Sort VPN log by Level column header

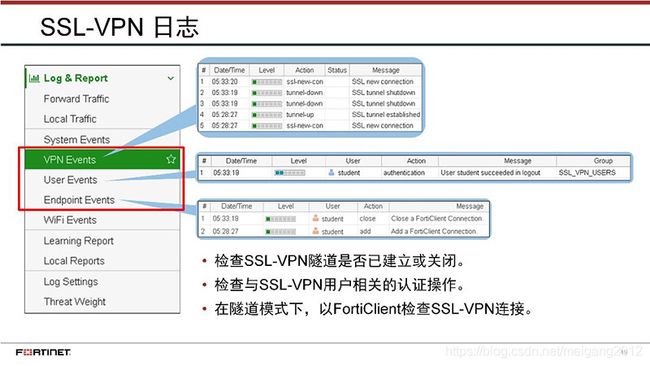[267, 70]
